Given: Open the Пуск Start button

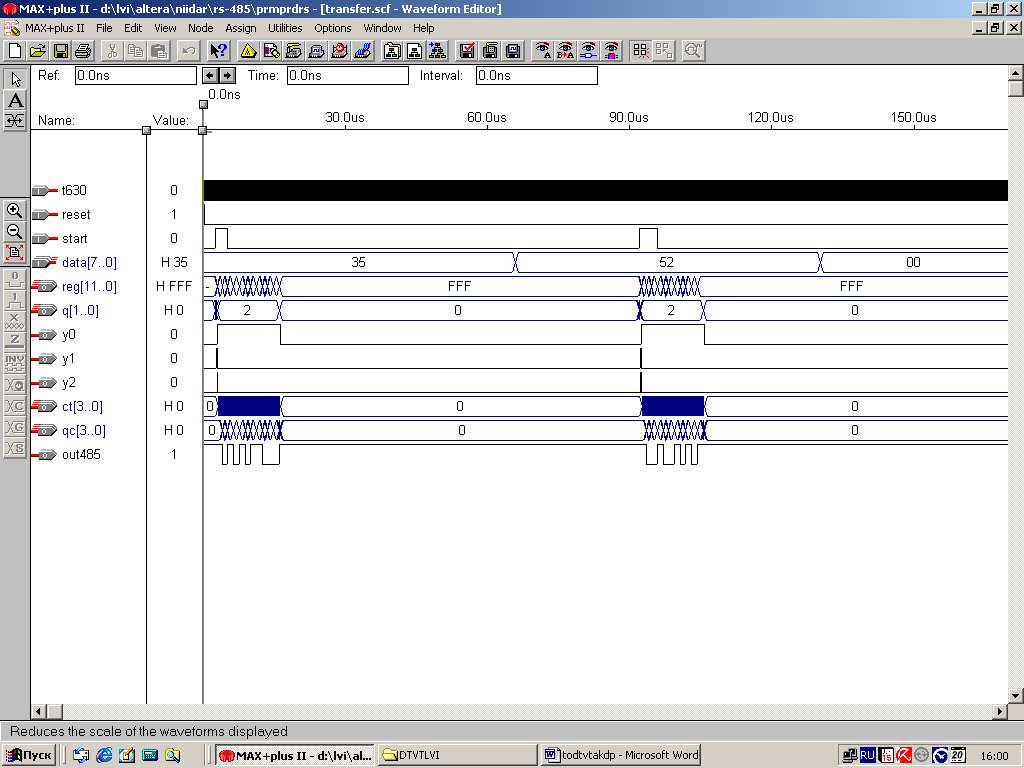Looking at the screenshot, I should pyautogui.click(x=29, y=755).
